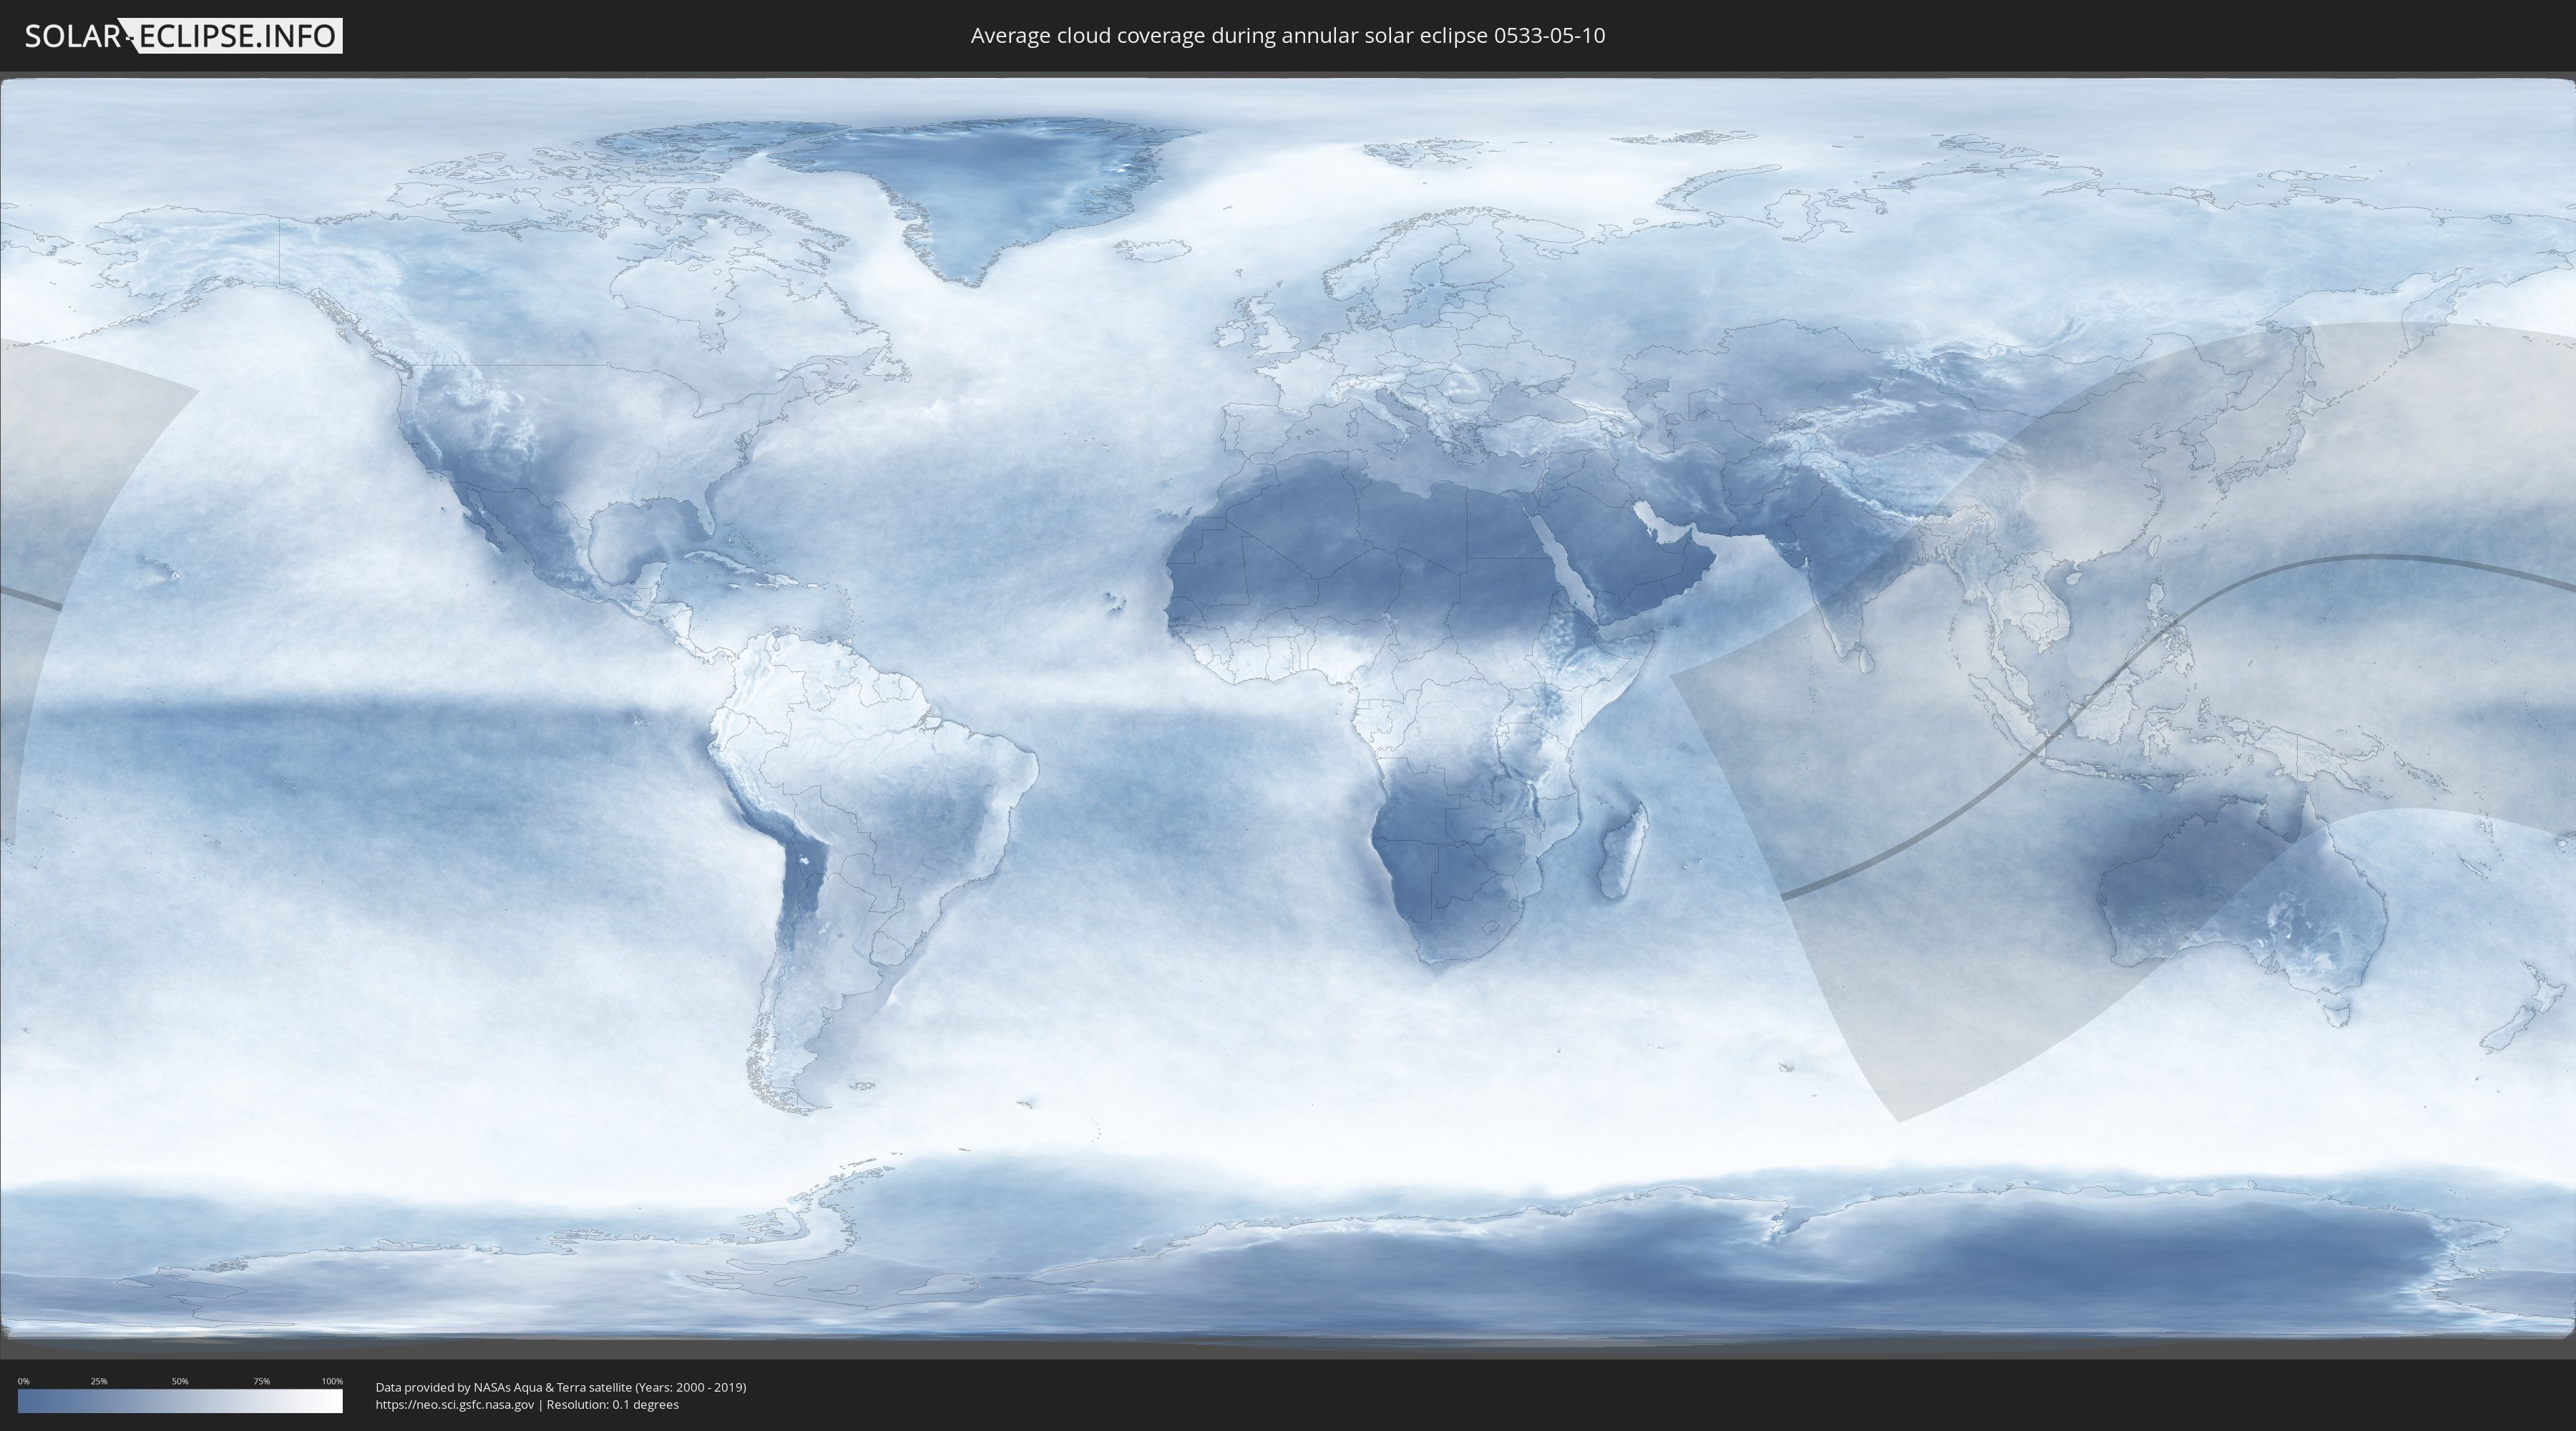Image resolution: width=2576 pixels, height=1431 pixels.
Task: Click the SOLAR-ECLIPSE.INFO logo
Action: pyautogui.click(x=183, y=36)
